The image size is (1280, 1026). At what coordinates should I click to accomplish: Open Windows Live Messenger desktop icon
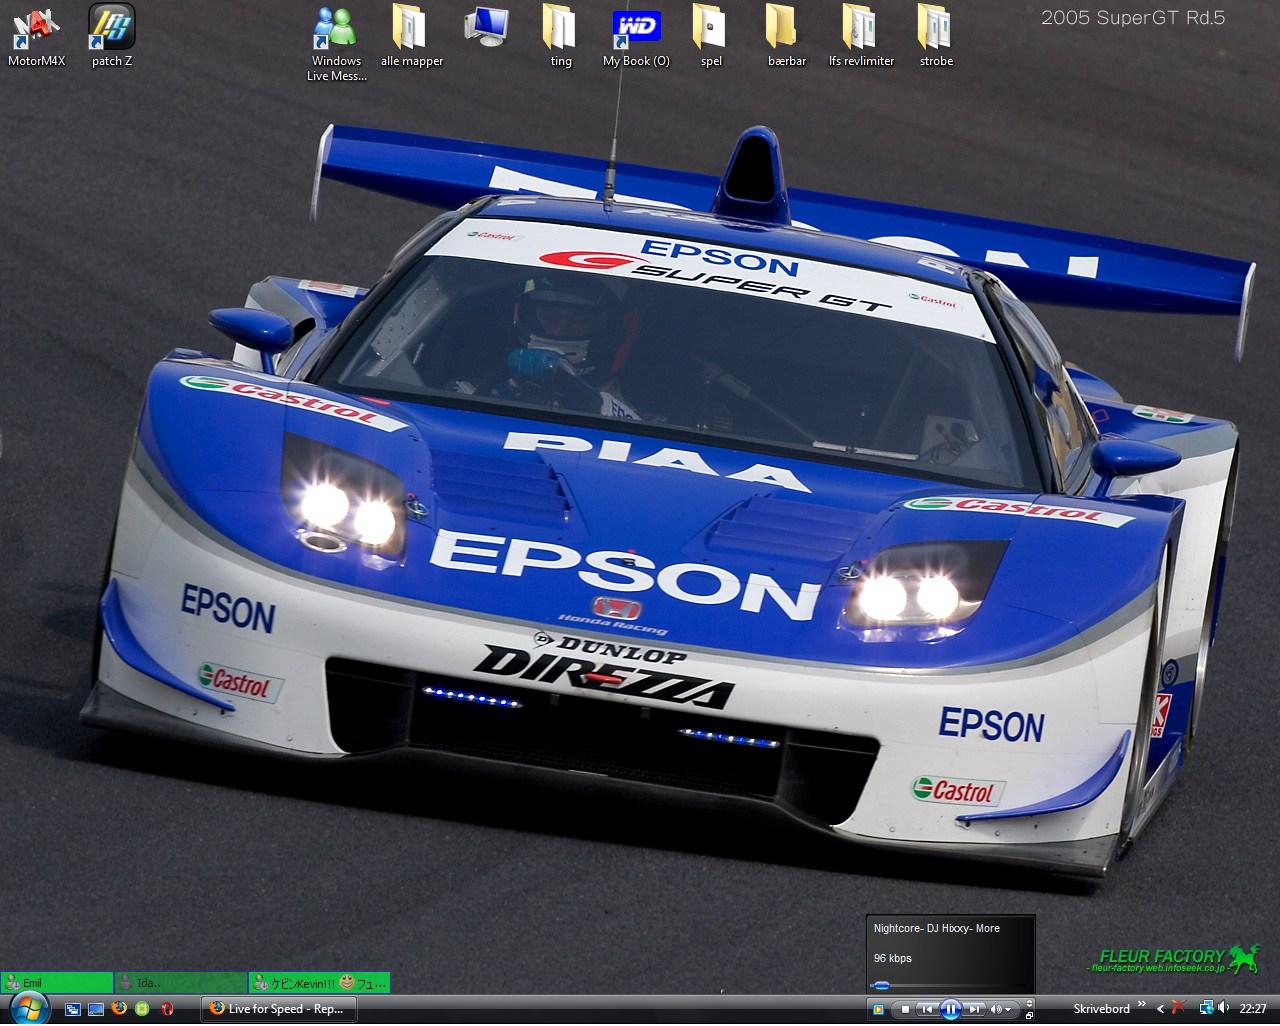tap(336, 43)
